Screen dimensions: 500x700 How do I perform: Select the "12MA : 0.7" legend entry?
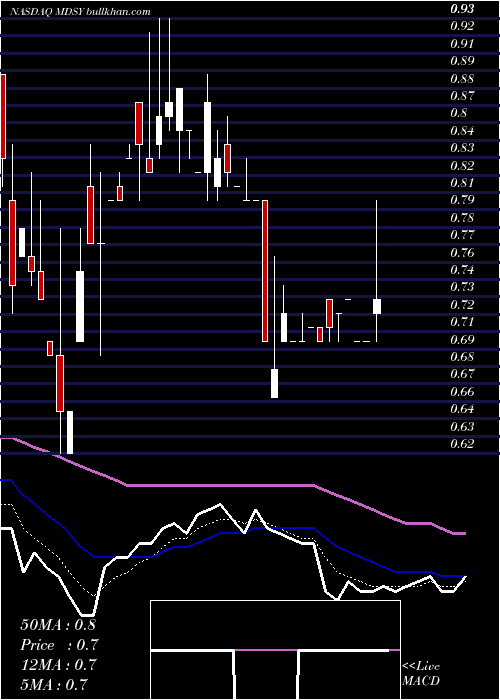coord(58,665)
